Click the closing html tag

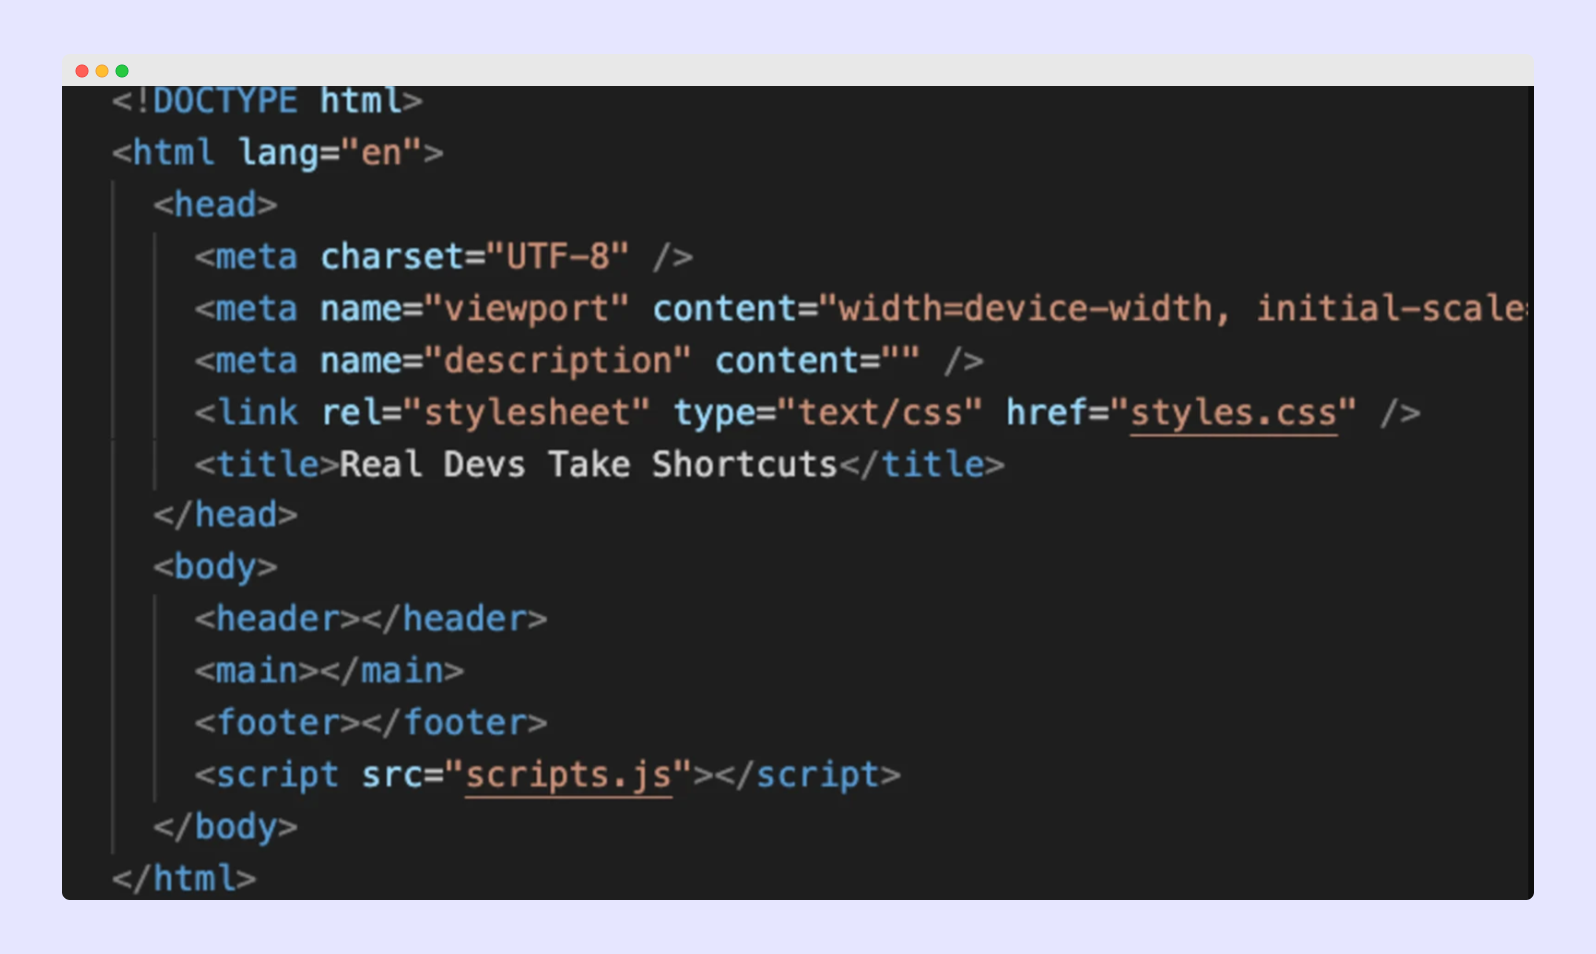click(x=184, y=879)
